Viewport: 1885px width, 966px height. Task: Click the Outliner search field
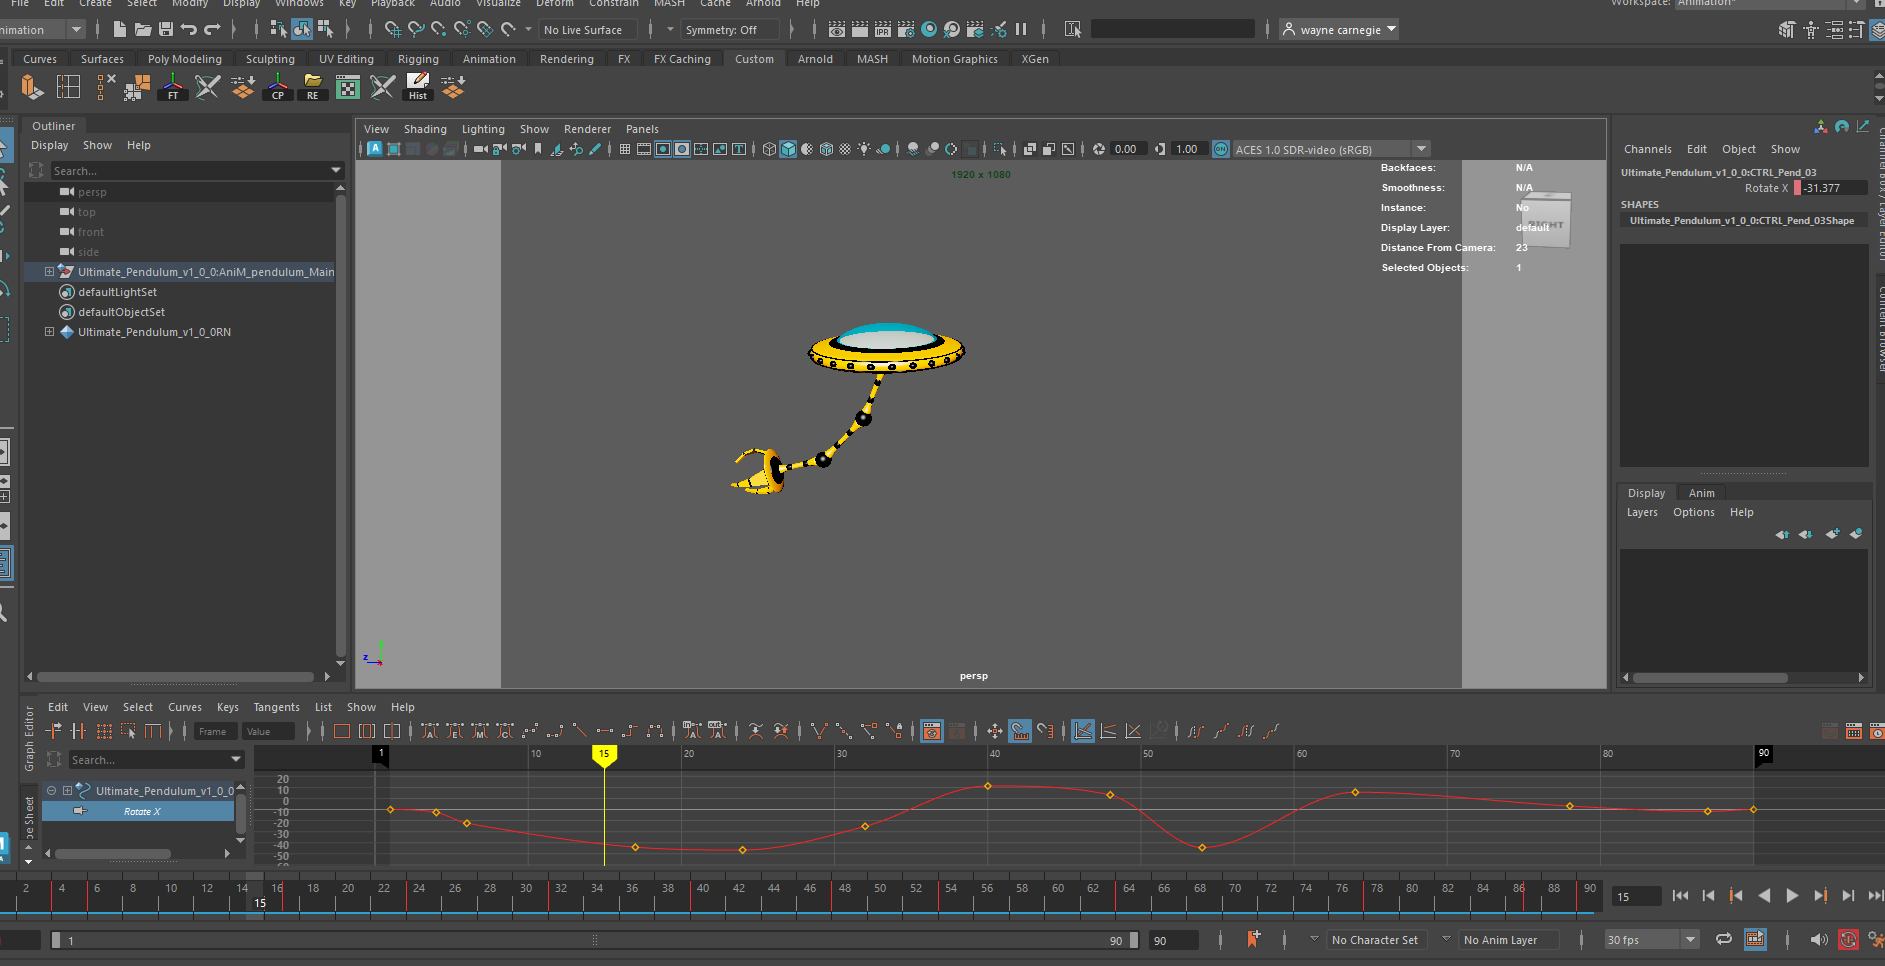(x=189, y=171)
